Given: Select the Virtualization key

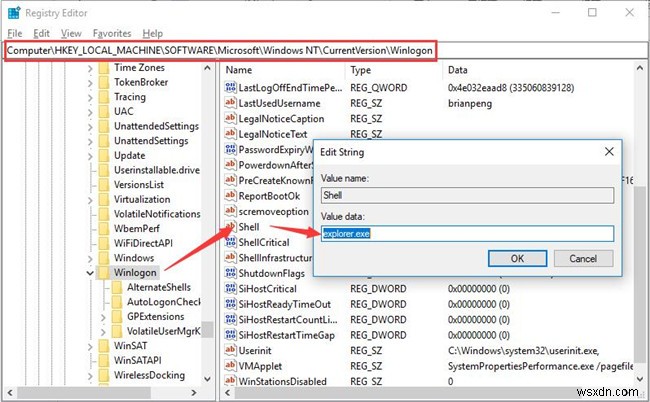Looking at the screenshot, I should click(x=142, y=199).
